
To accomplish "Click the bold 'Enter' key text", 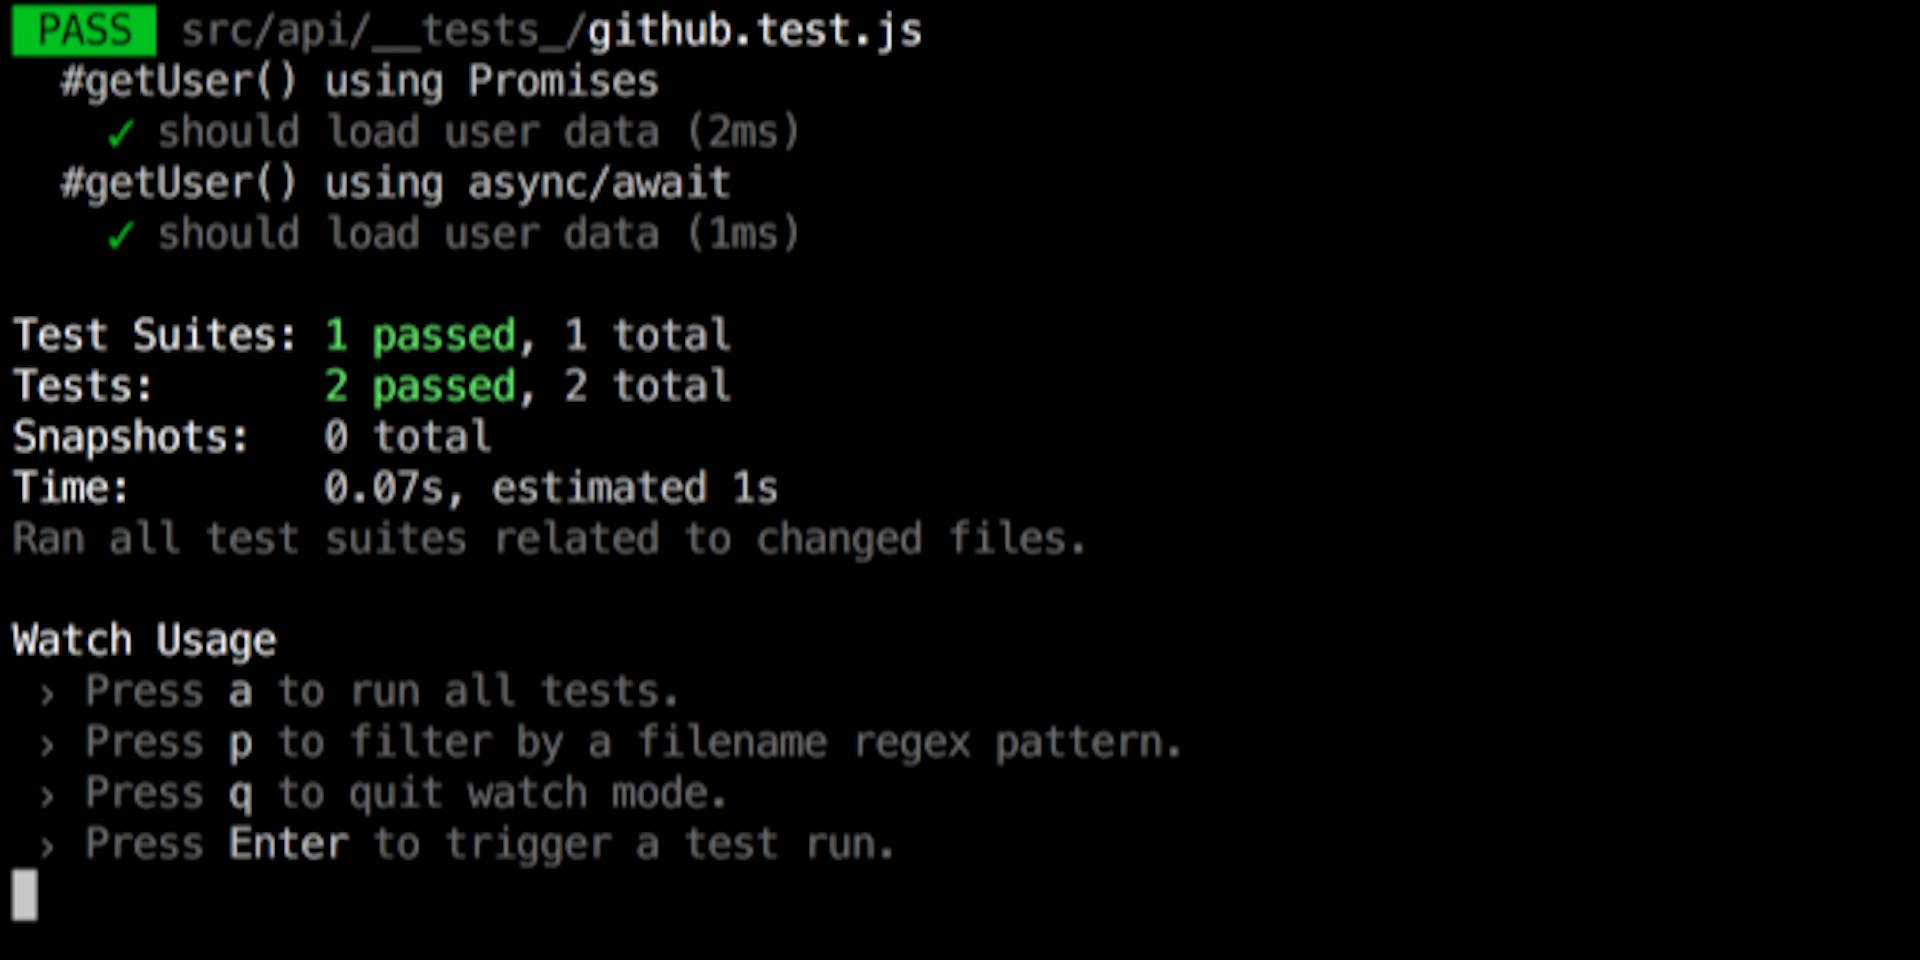I will [289, 844].
